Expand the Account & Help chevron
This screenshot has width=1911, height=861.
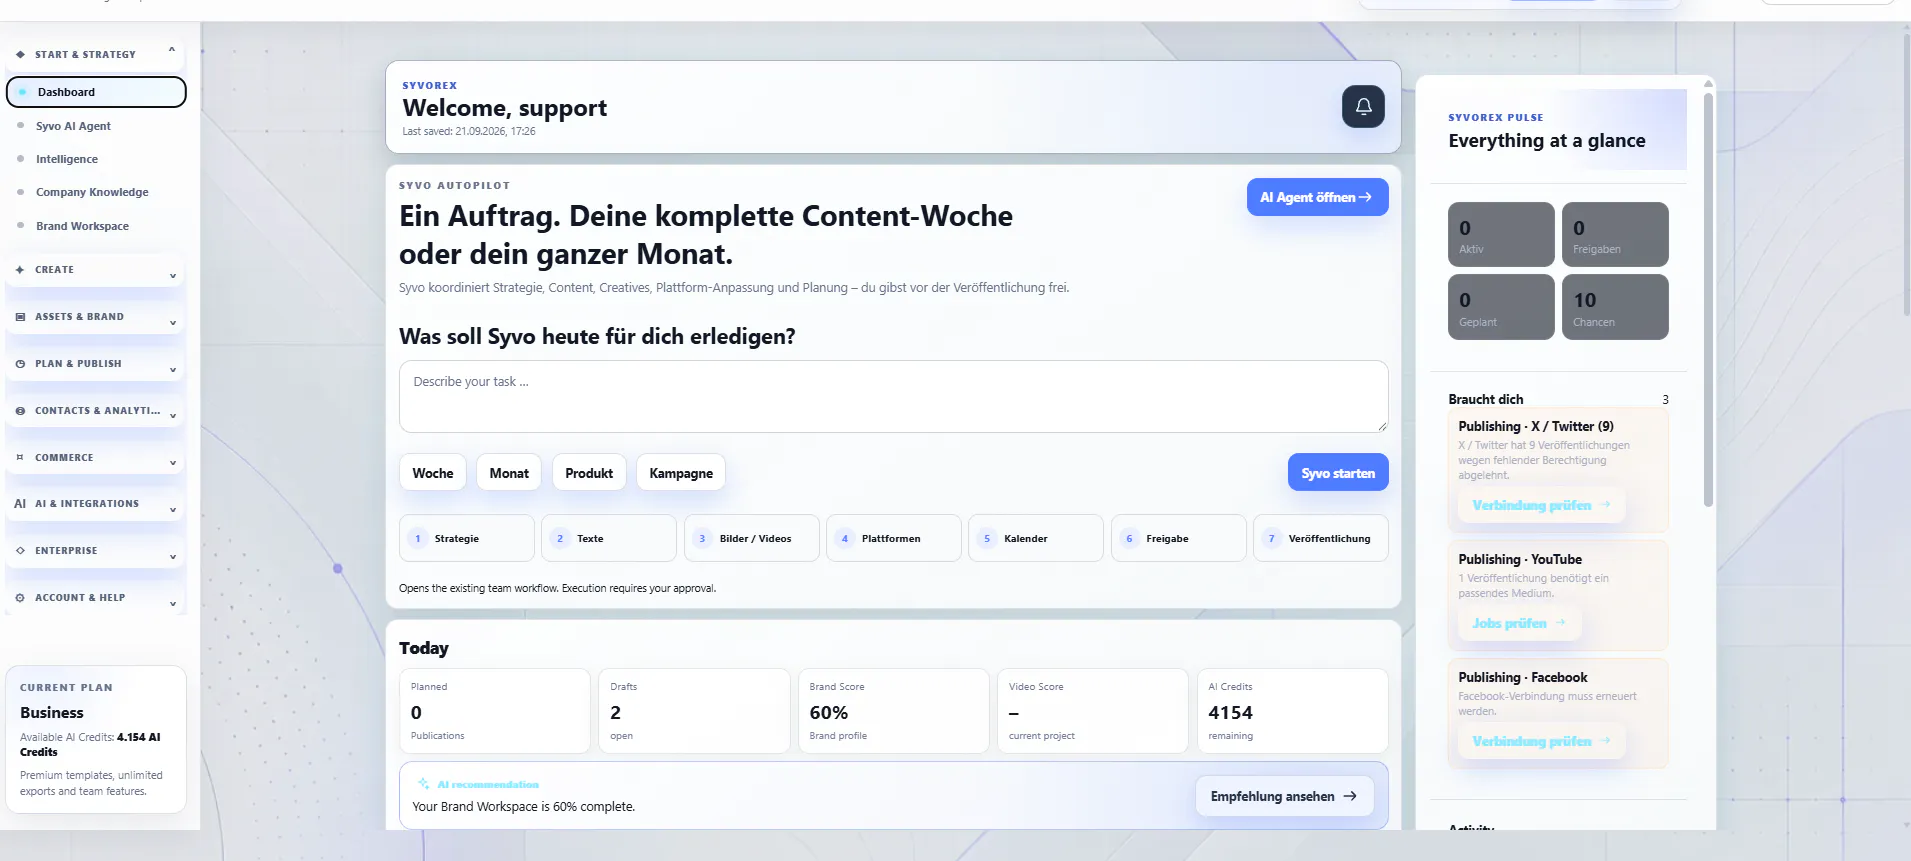point(173,604)
